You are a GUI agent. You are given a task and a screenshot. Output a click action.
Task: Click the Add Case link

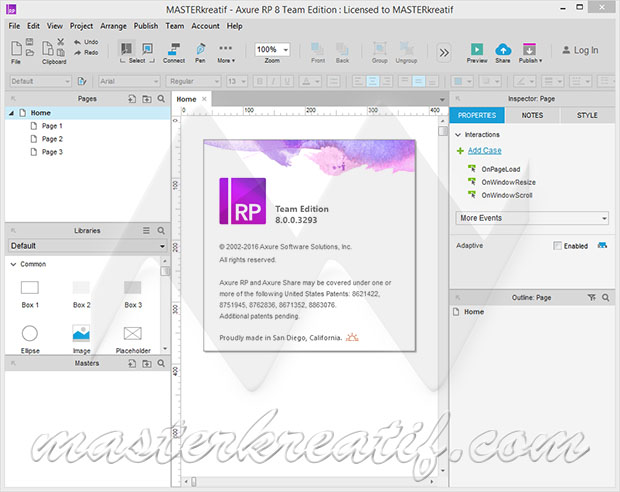[x=485, y=151]
